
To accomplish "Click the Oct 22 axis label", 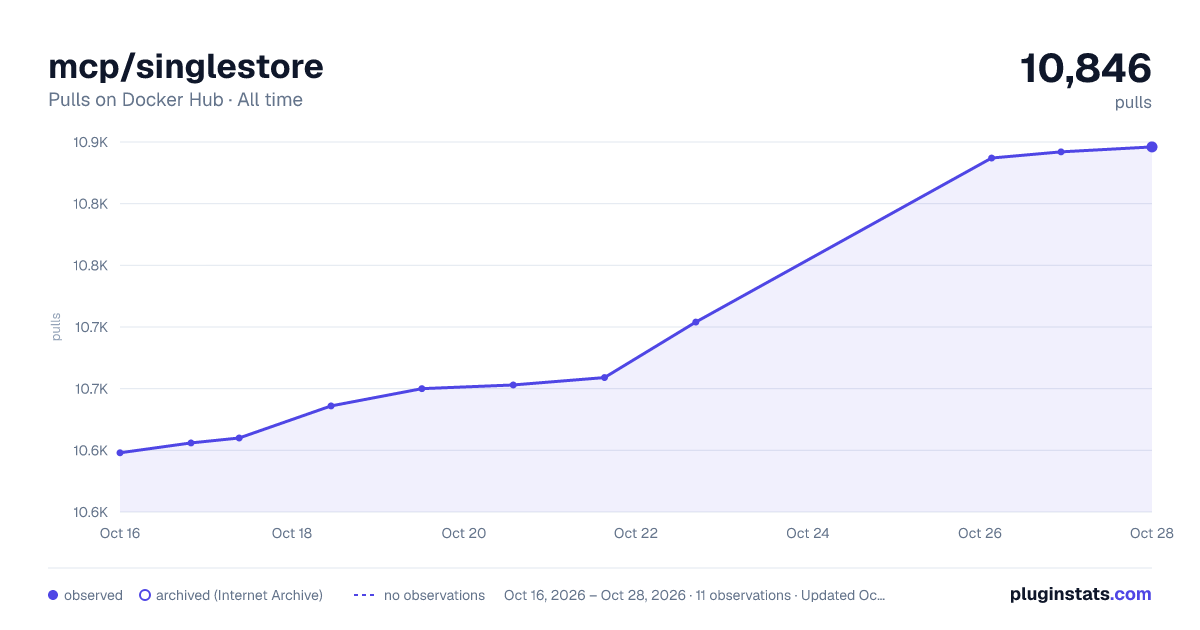I will pos(636,533).
